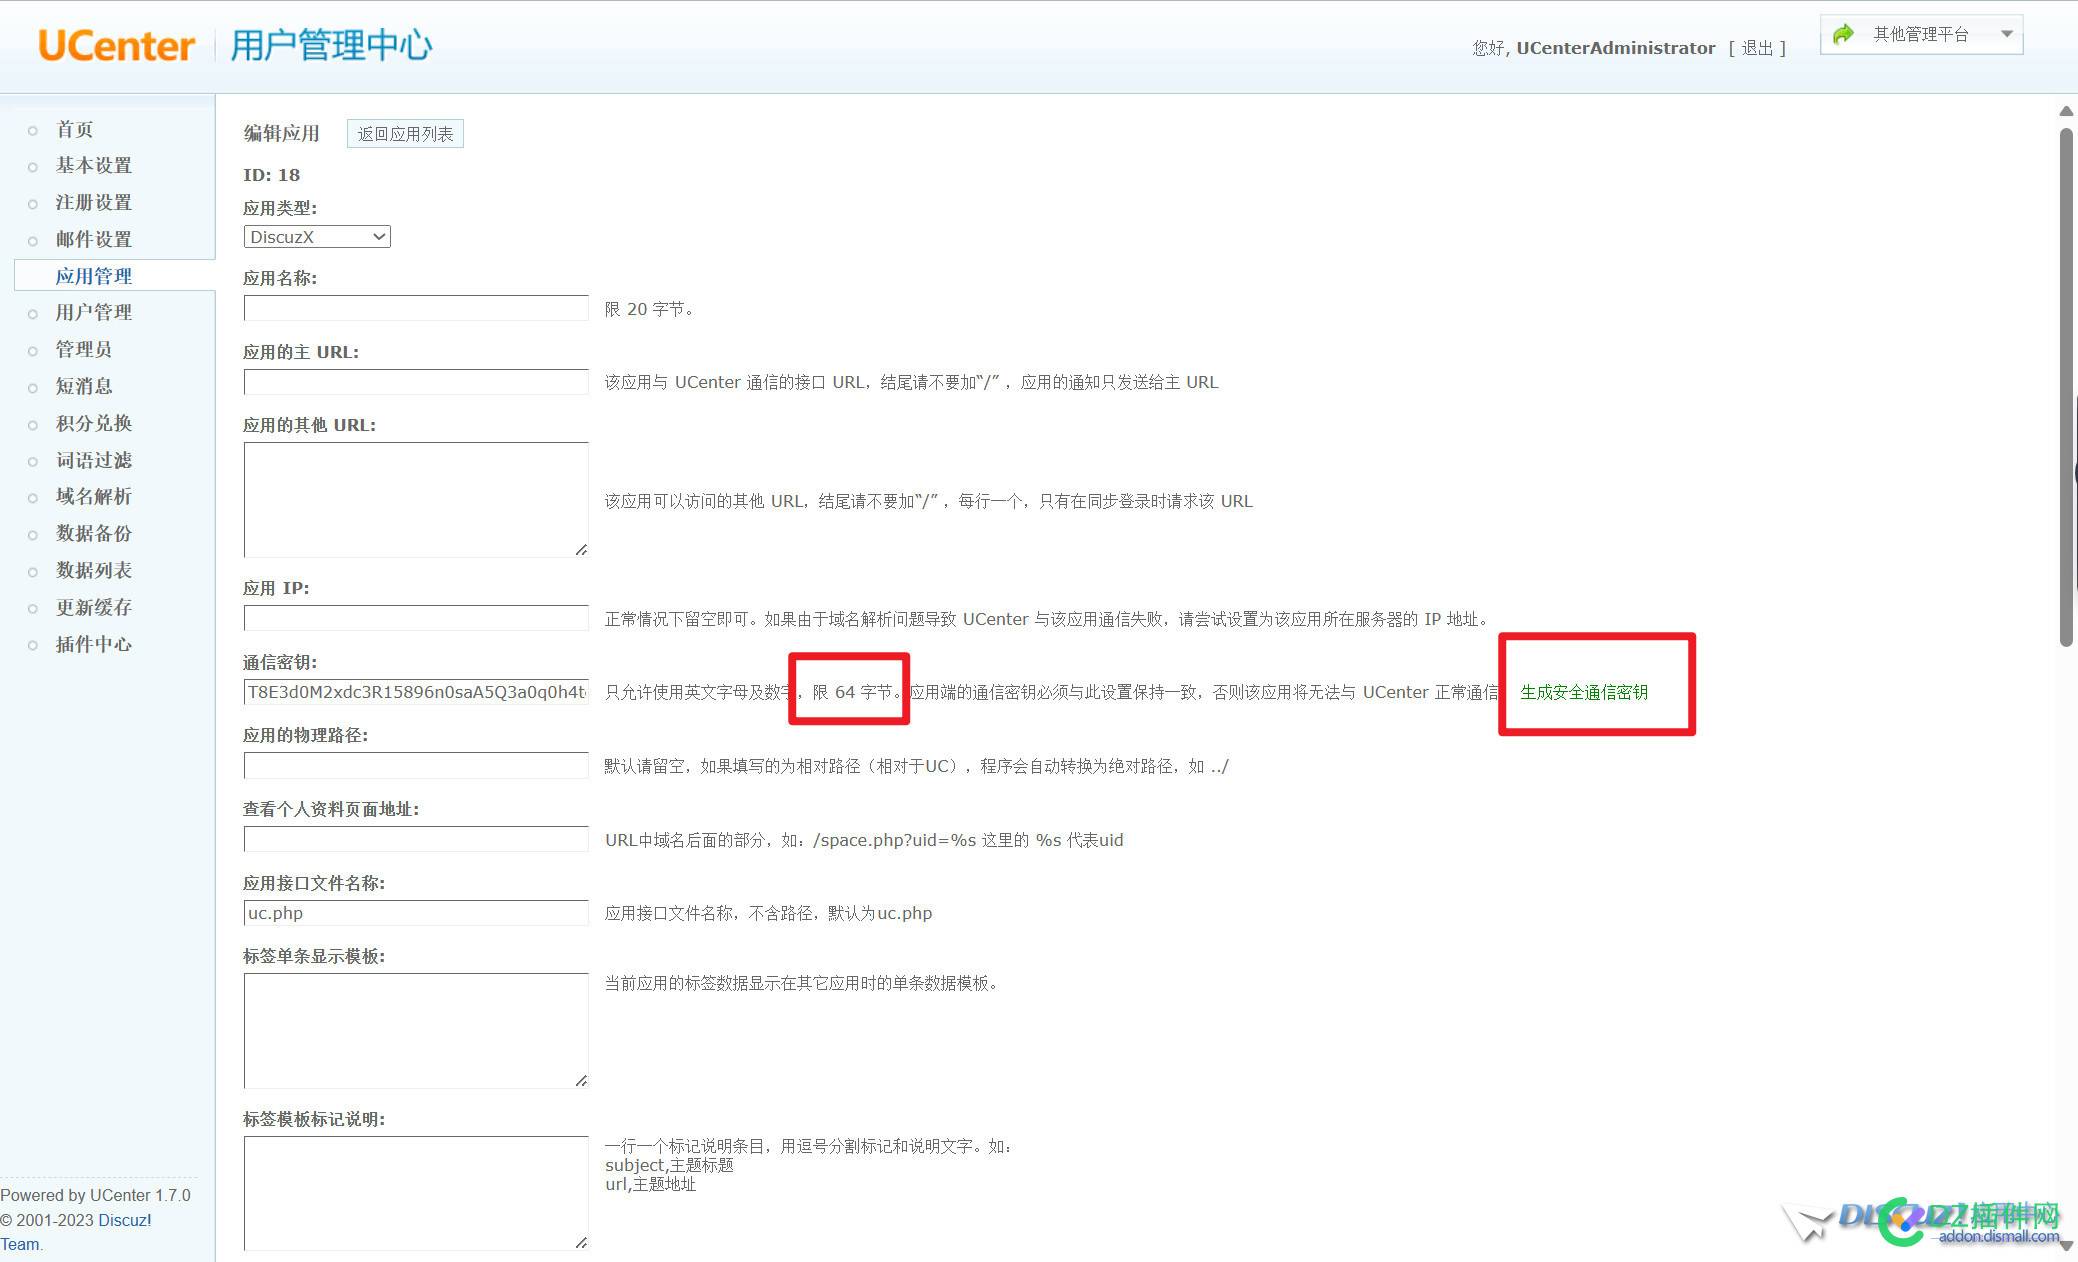The image size is (2078, 1262).
Task: Open 数据备份 in the sidebar
Action: [x=94, y=533]
